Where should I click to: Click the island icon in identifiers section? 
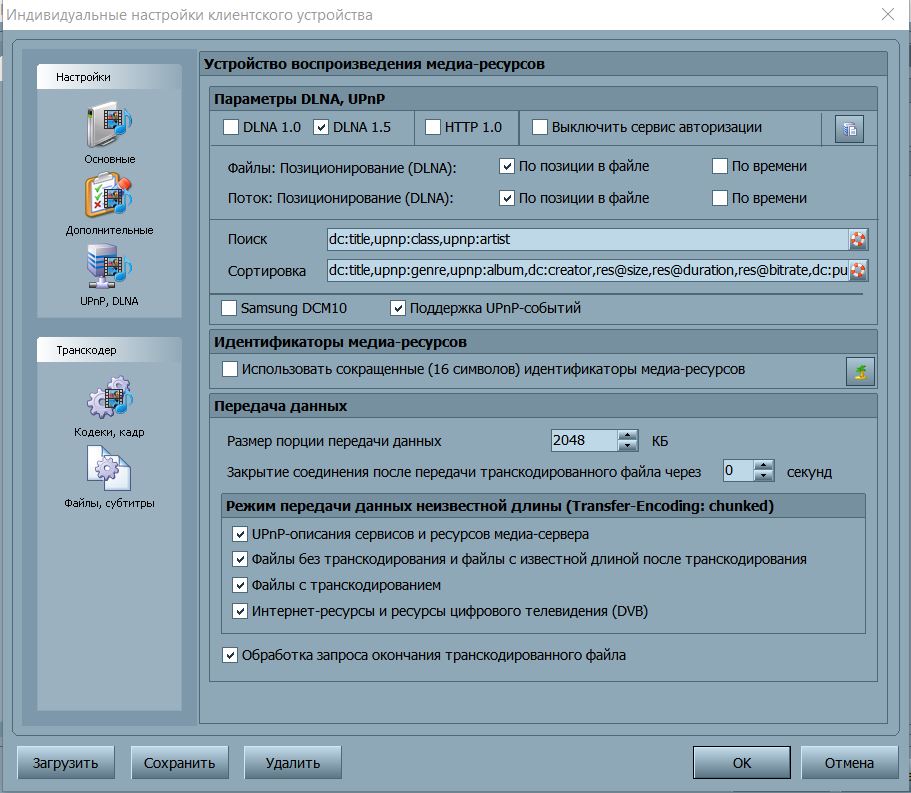859,371
